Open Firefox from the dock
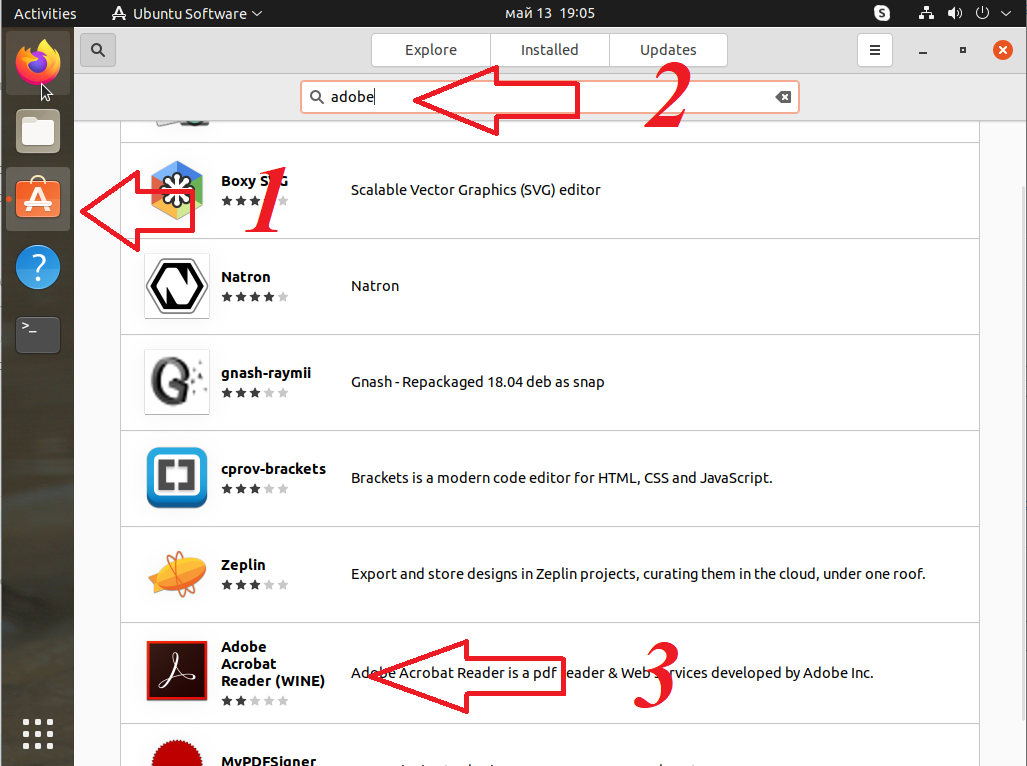 [38, 63]
